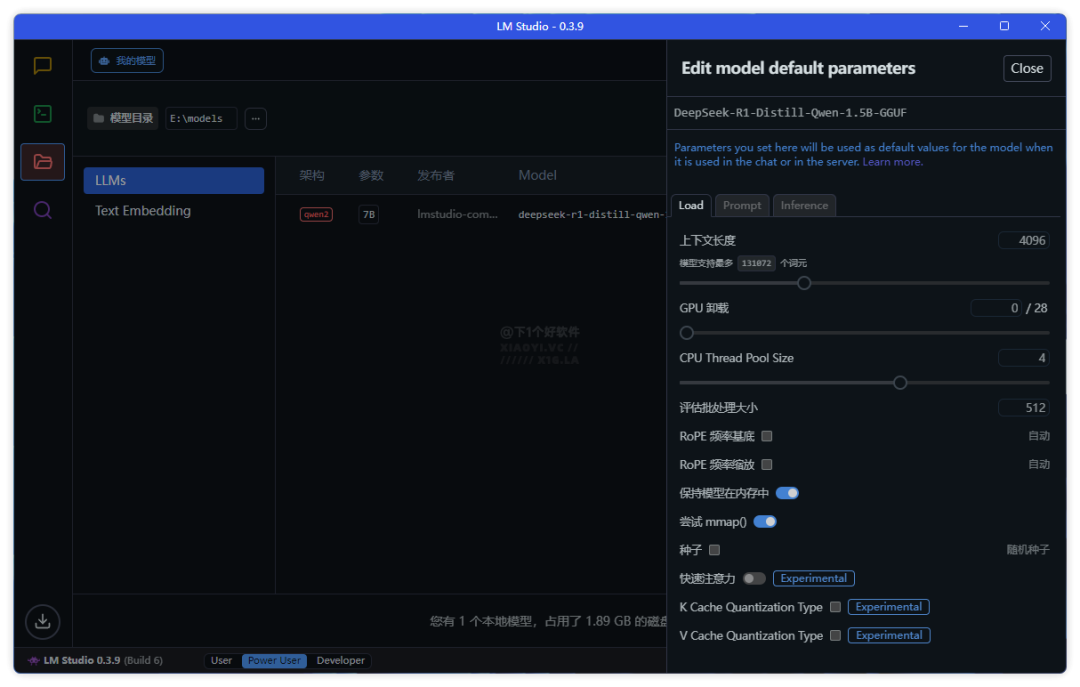This screenshot has height=687, width=1080.
Task: Open the Downloads icon at bottom left
Action: pyautogui.click(x=42, y=622)
